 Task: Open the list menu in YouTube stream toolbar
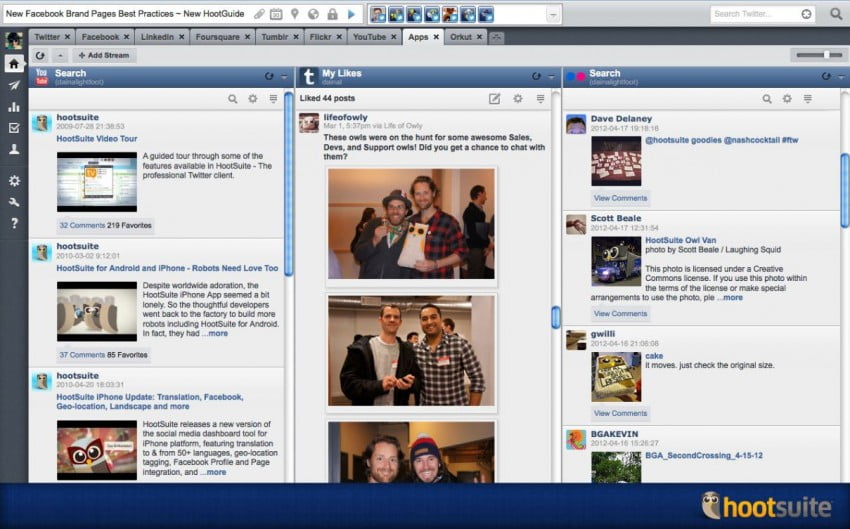[273, 99]
